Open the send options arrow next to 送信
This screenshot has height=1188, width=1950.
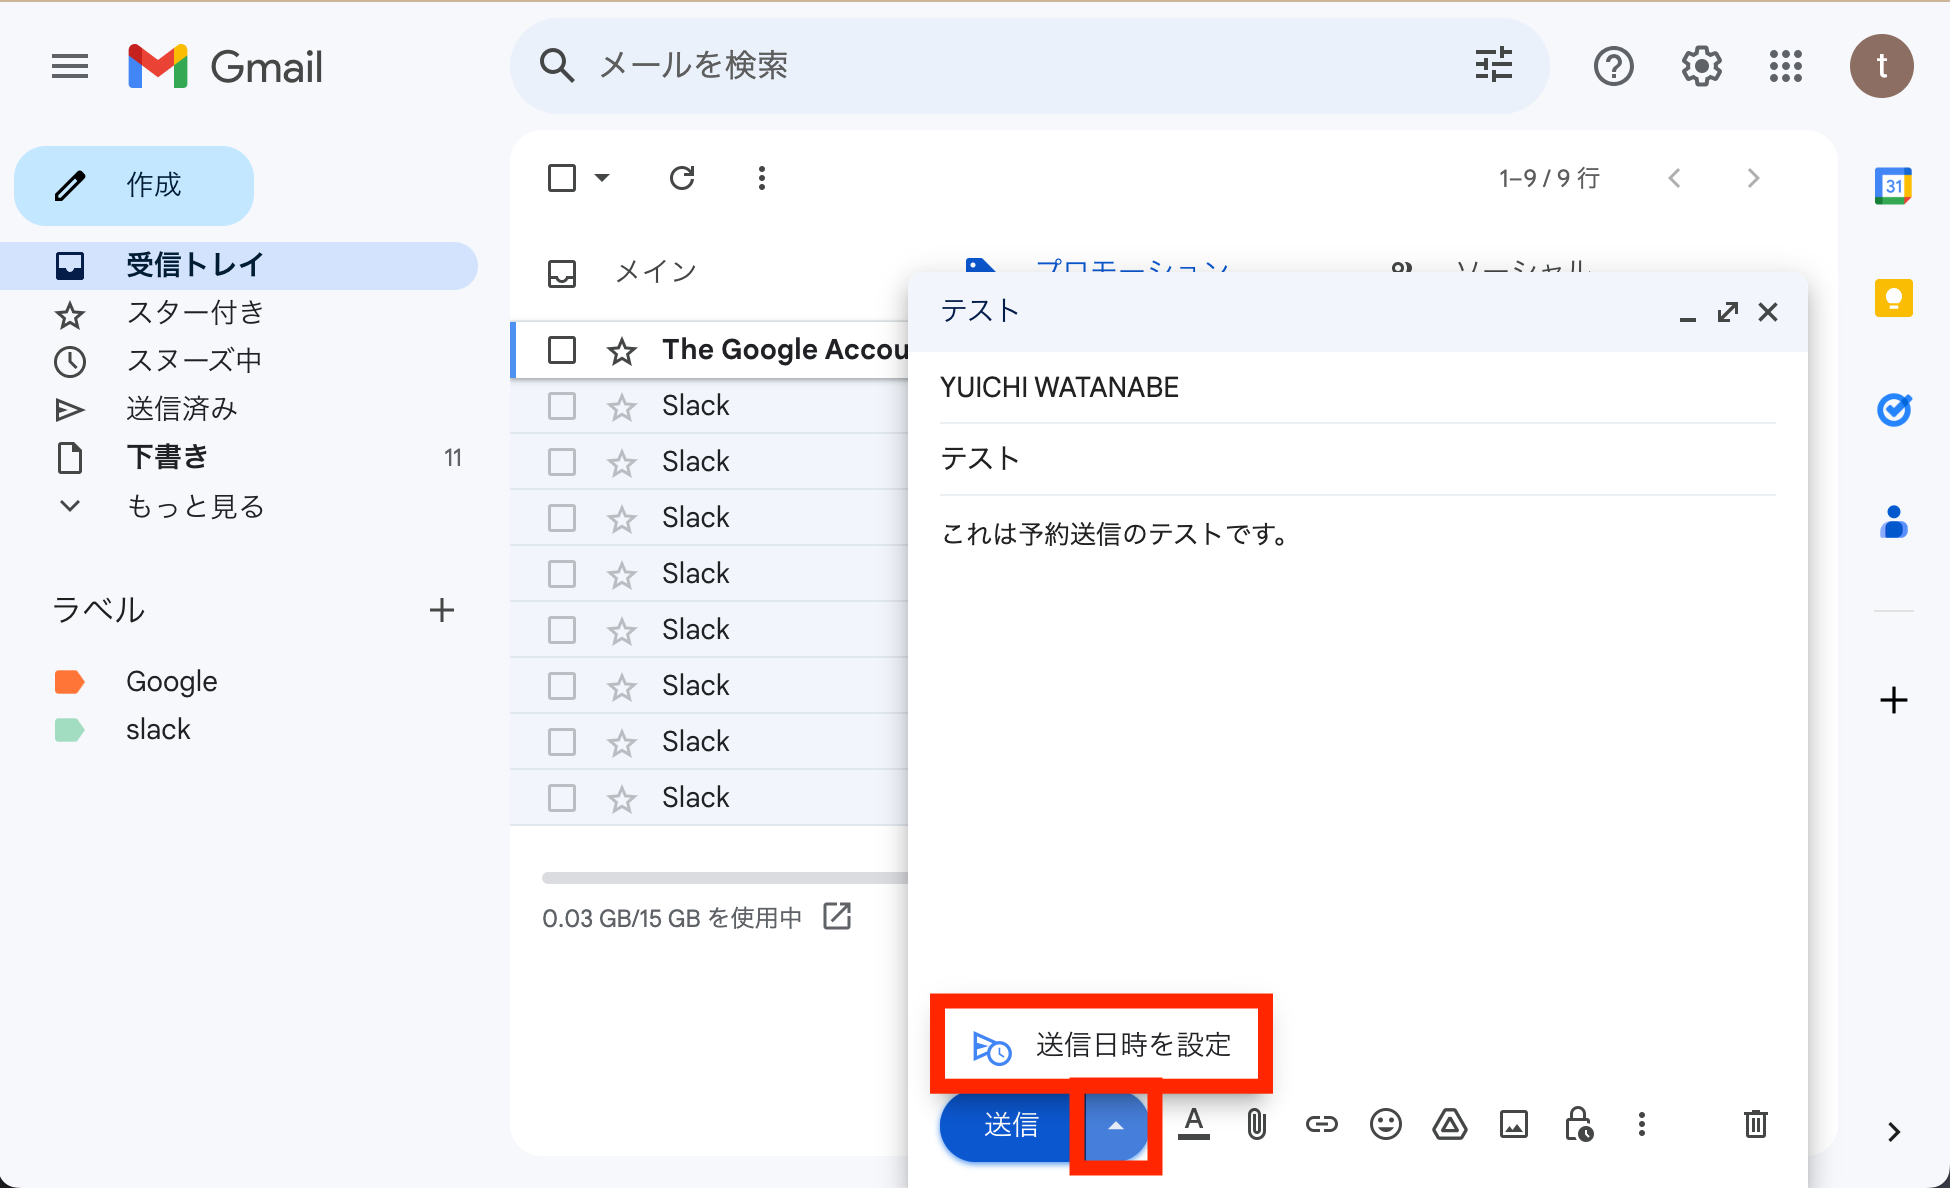point(1115,1125)
